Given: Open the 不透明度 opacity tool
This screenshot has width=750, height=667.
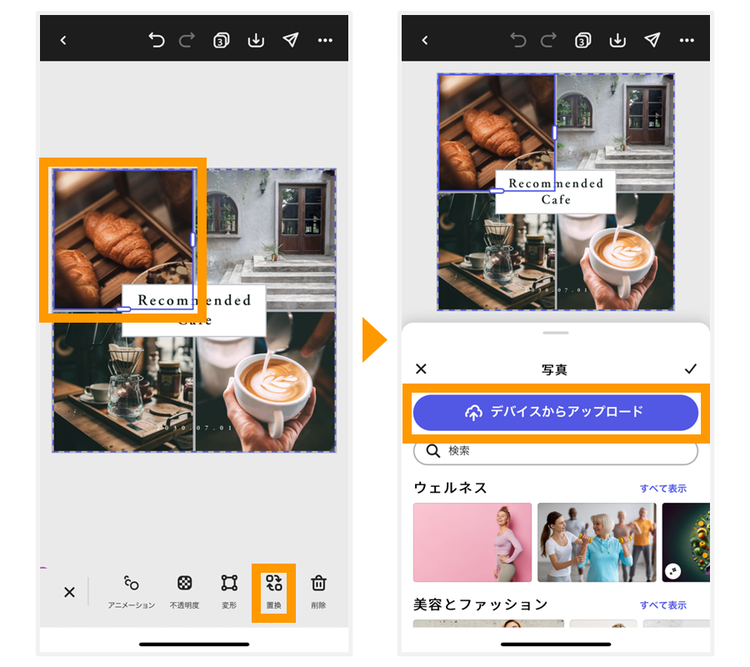Looking at the screenshot, I should pyautogui.click(x=185, y=592).
